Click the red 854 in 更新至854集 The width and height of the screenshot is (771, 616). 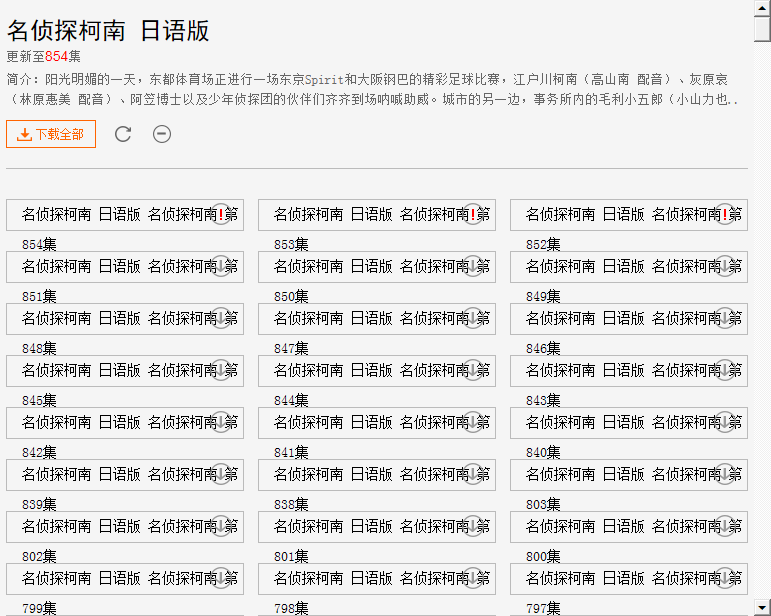pyautogui.click(x=56, y=57)
